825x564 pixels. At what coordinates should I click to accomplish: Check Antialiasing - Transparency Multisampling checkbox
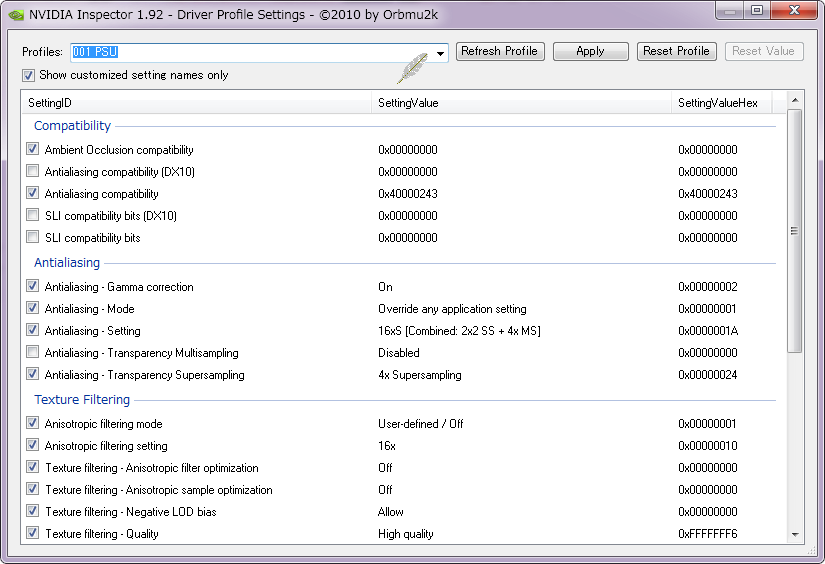point(33,352)
